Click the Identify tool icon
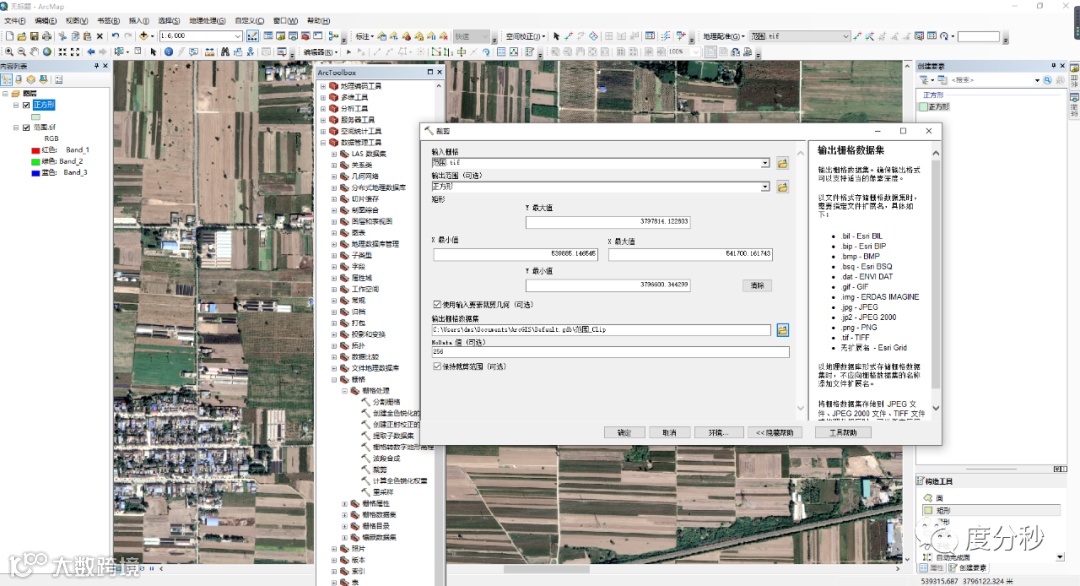Viewport: 1080px width, 586px height. [x=168, y=52]
